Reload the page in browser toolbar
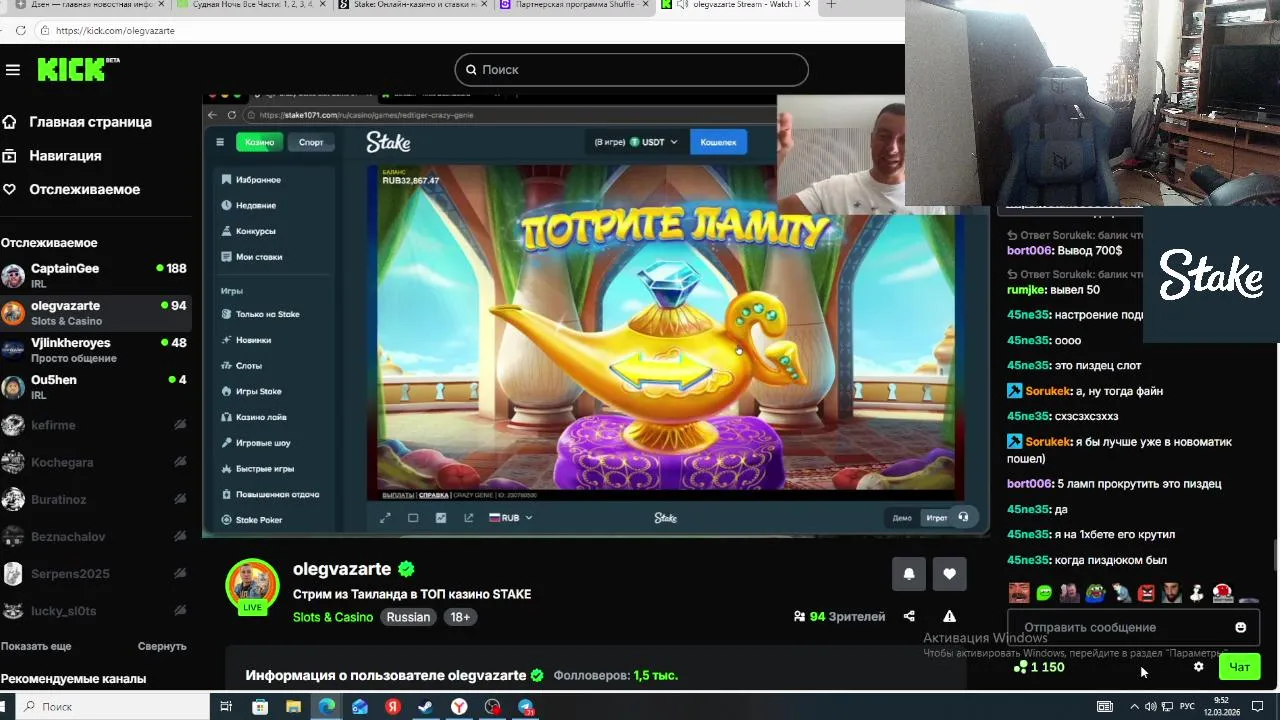The image size is (1280, 720). coord(20,30)
